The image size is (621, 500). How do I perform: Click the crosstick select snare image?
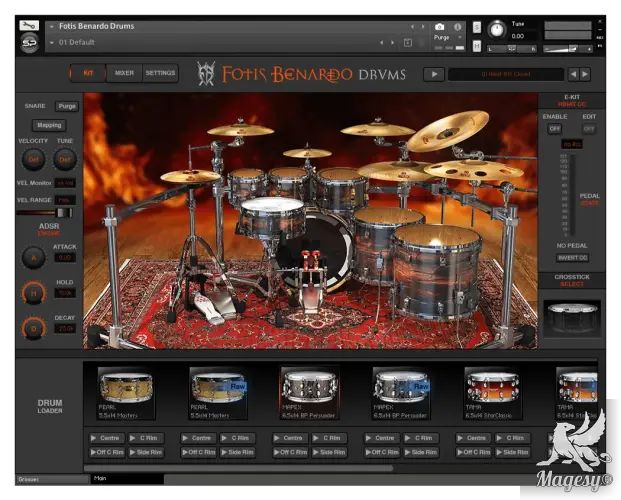572,319
